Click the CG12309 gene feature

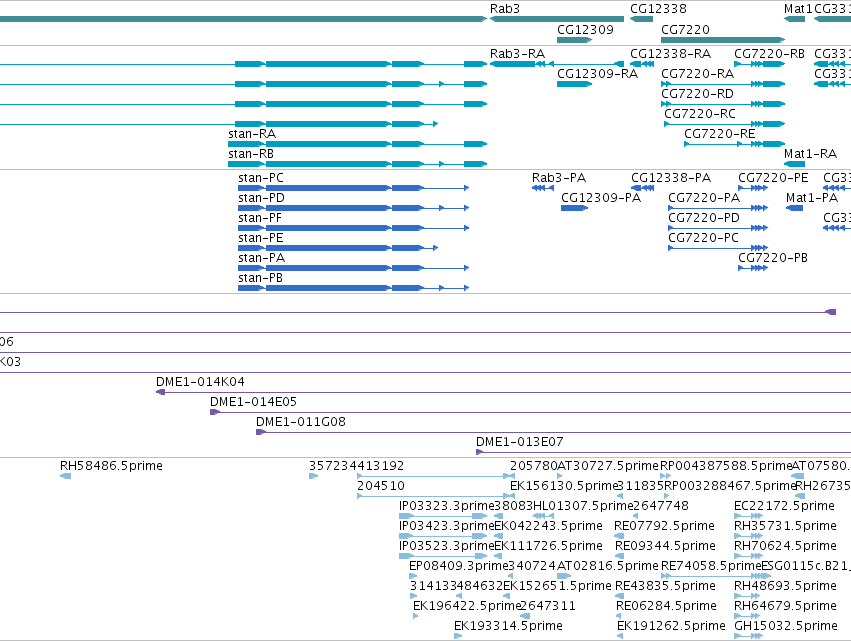click(x=574, y=40)
